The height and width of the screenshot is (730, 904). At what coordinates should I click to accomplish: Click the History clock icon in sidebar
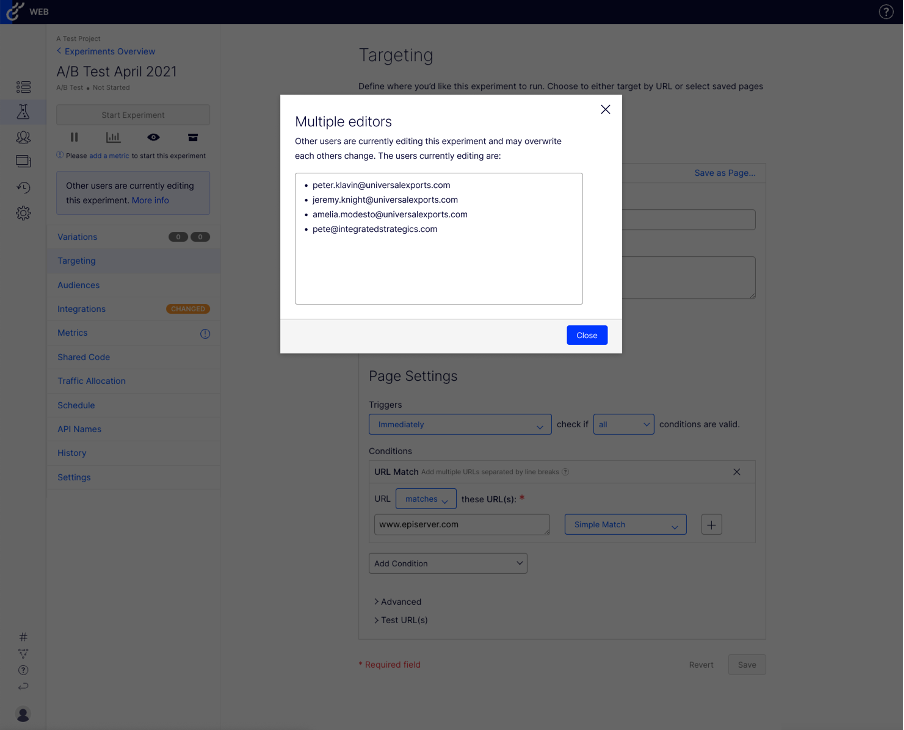pyautogui.click(x=23, y=187)
